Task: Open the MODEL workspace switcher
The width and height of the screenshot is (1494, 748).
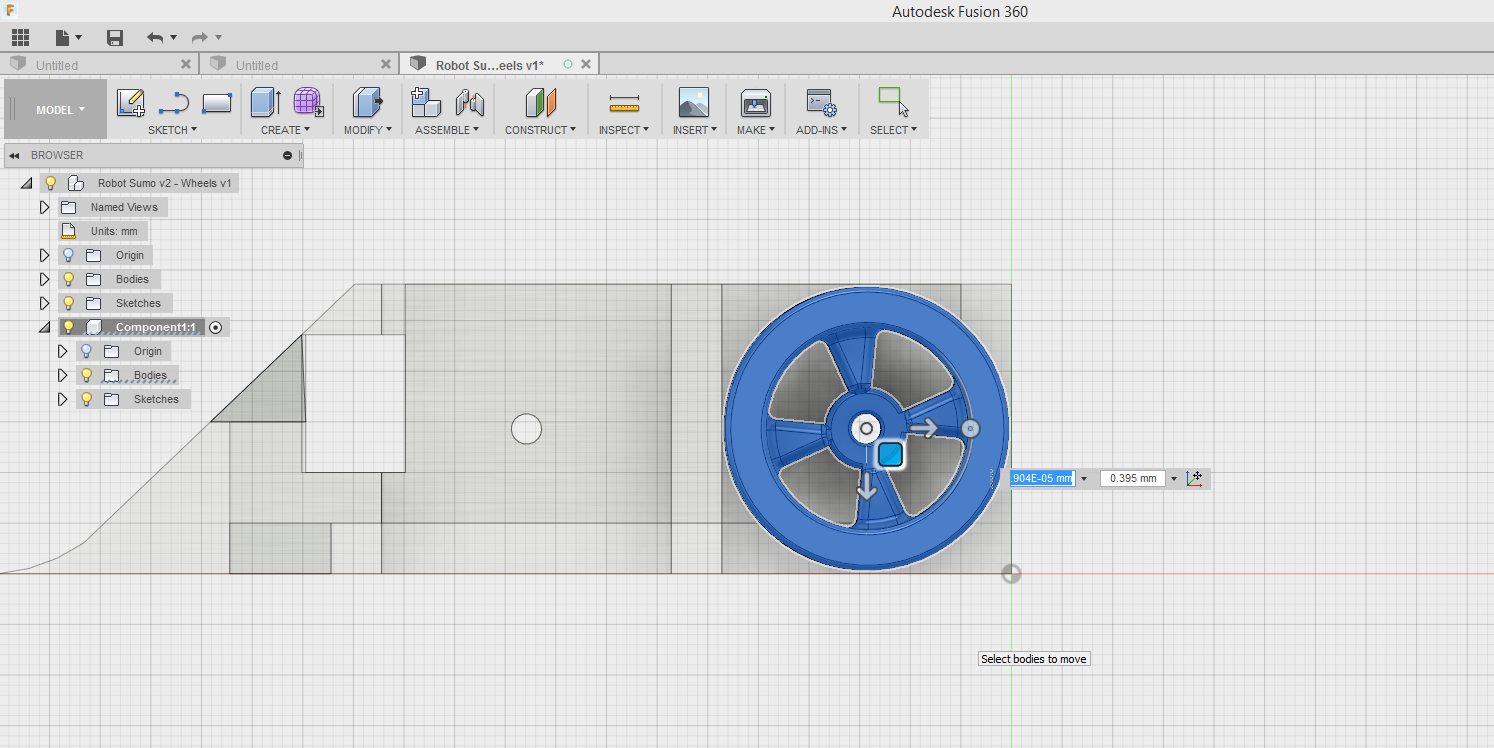Action: pyautogui.click(x=57, y=109)
